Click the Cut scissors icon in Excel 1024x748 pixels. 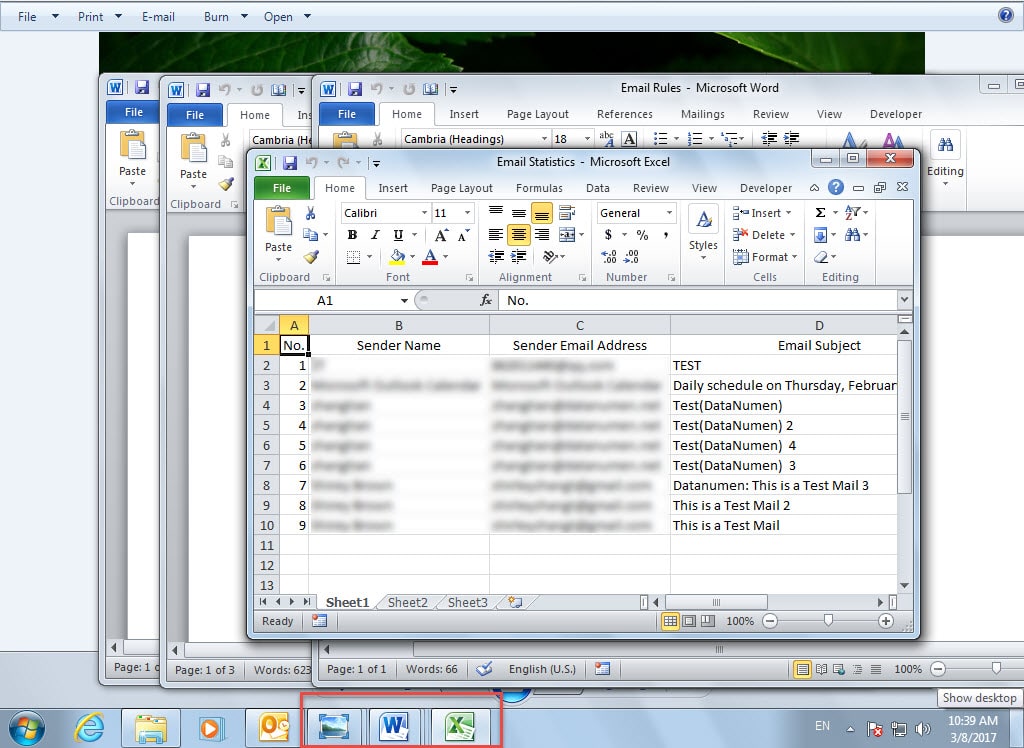pyautogui.click(x=310, y=213)
